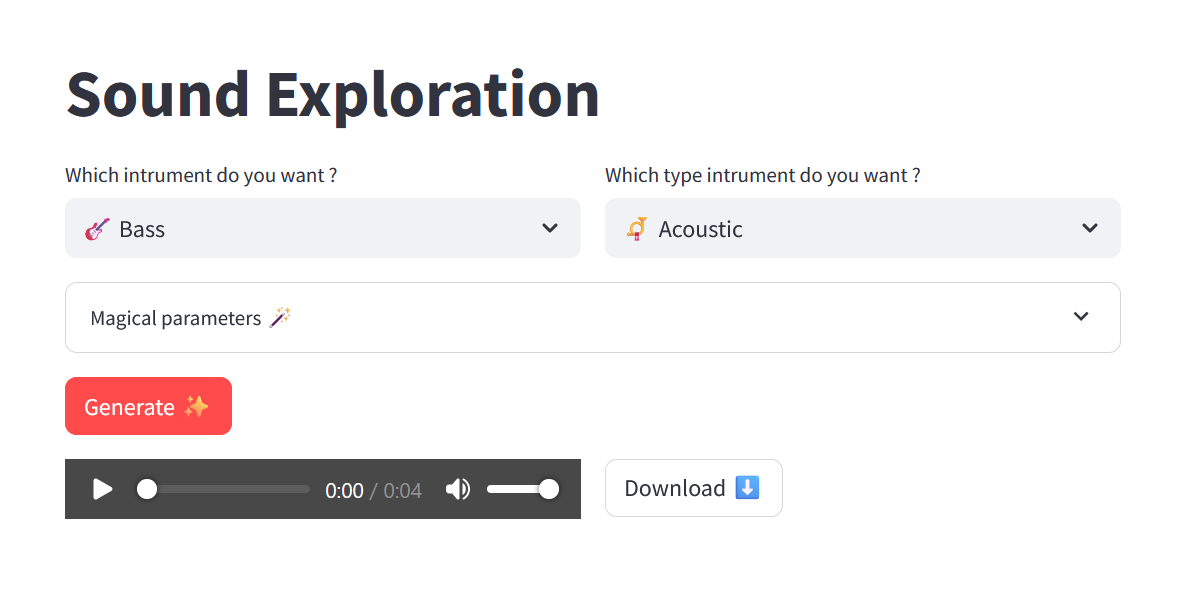
Task: Click the Sound Exploration heading
Action: click(332, 94)
